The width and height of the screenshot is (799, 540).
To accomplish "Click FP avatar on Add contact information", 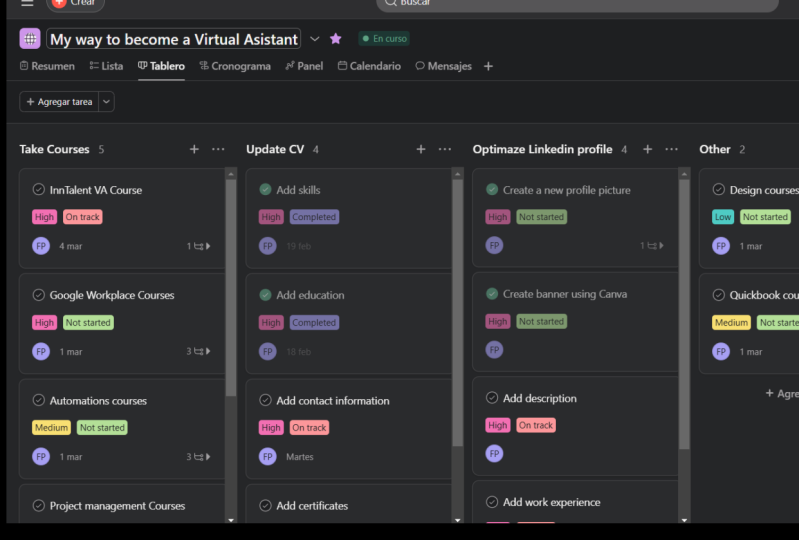I will click(x=268, y=456).
